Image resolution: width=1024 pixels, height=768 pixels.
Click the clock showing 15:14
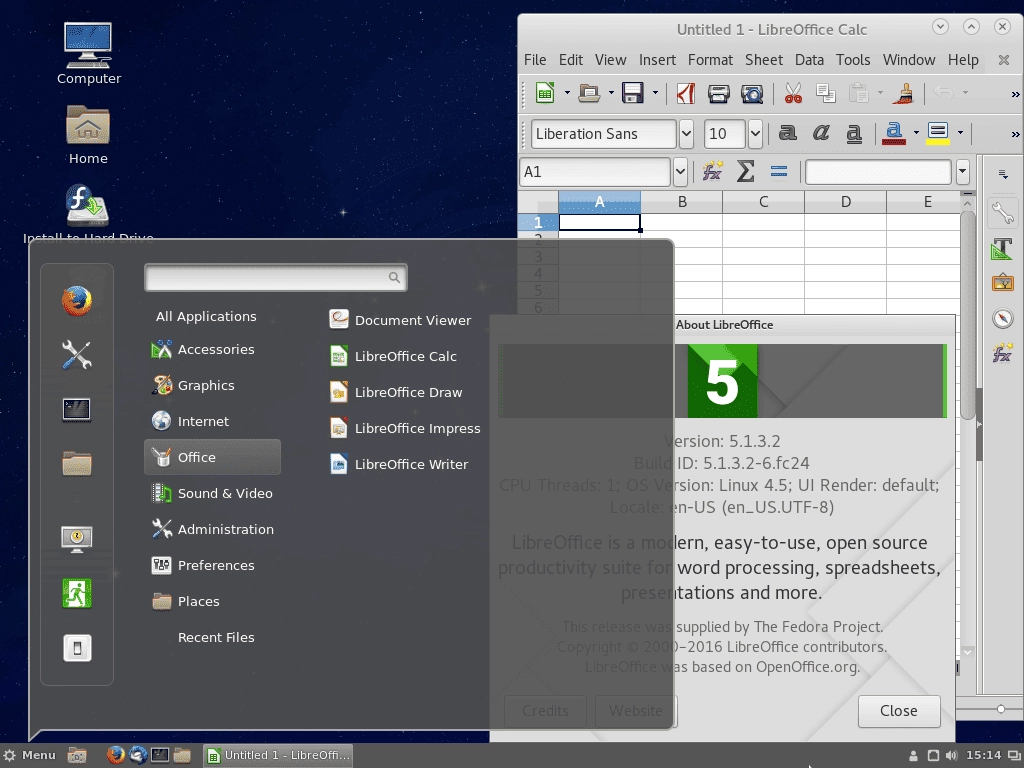[984, 756]
